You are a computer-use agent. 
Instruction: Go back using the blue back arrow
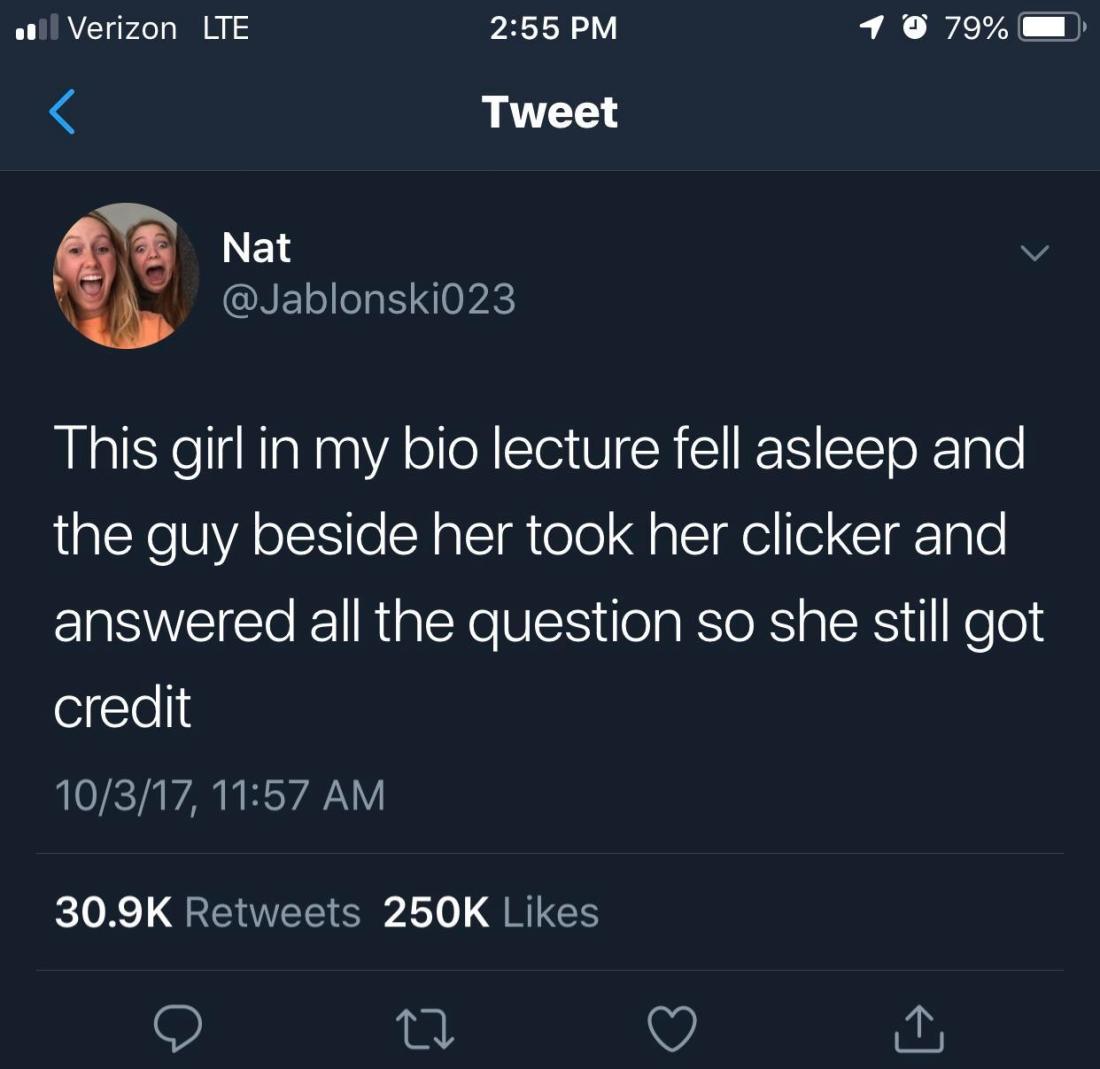[x=62, y=112]
